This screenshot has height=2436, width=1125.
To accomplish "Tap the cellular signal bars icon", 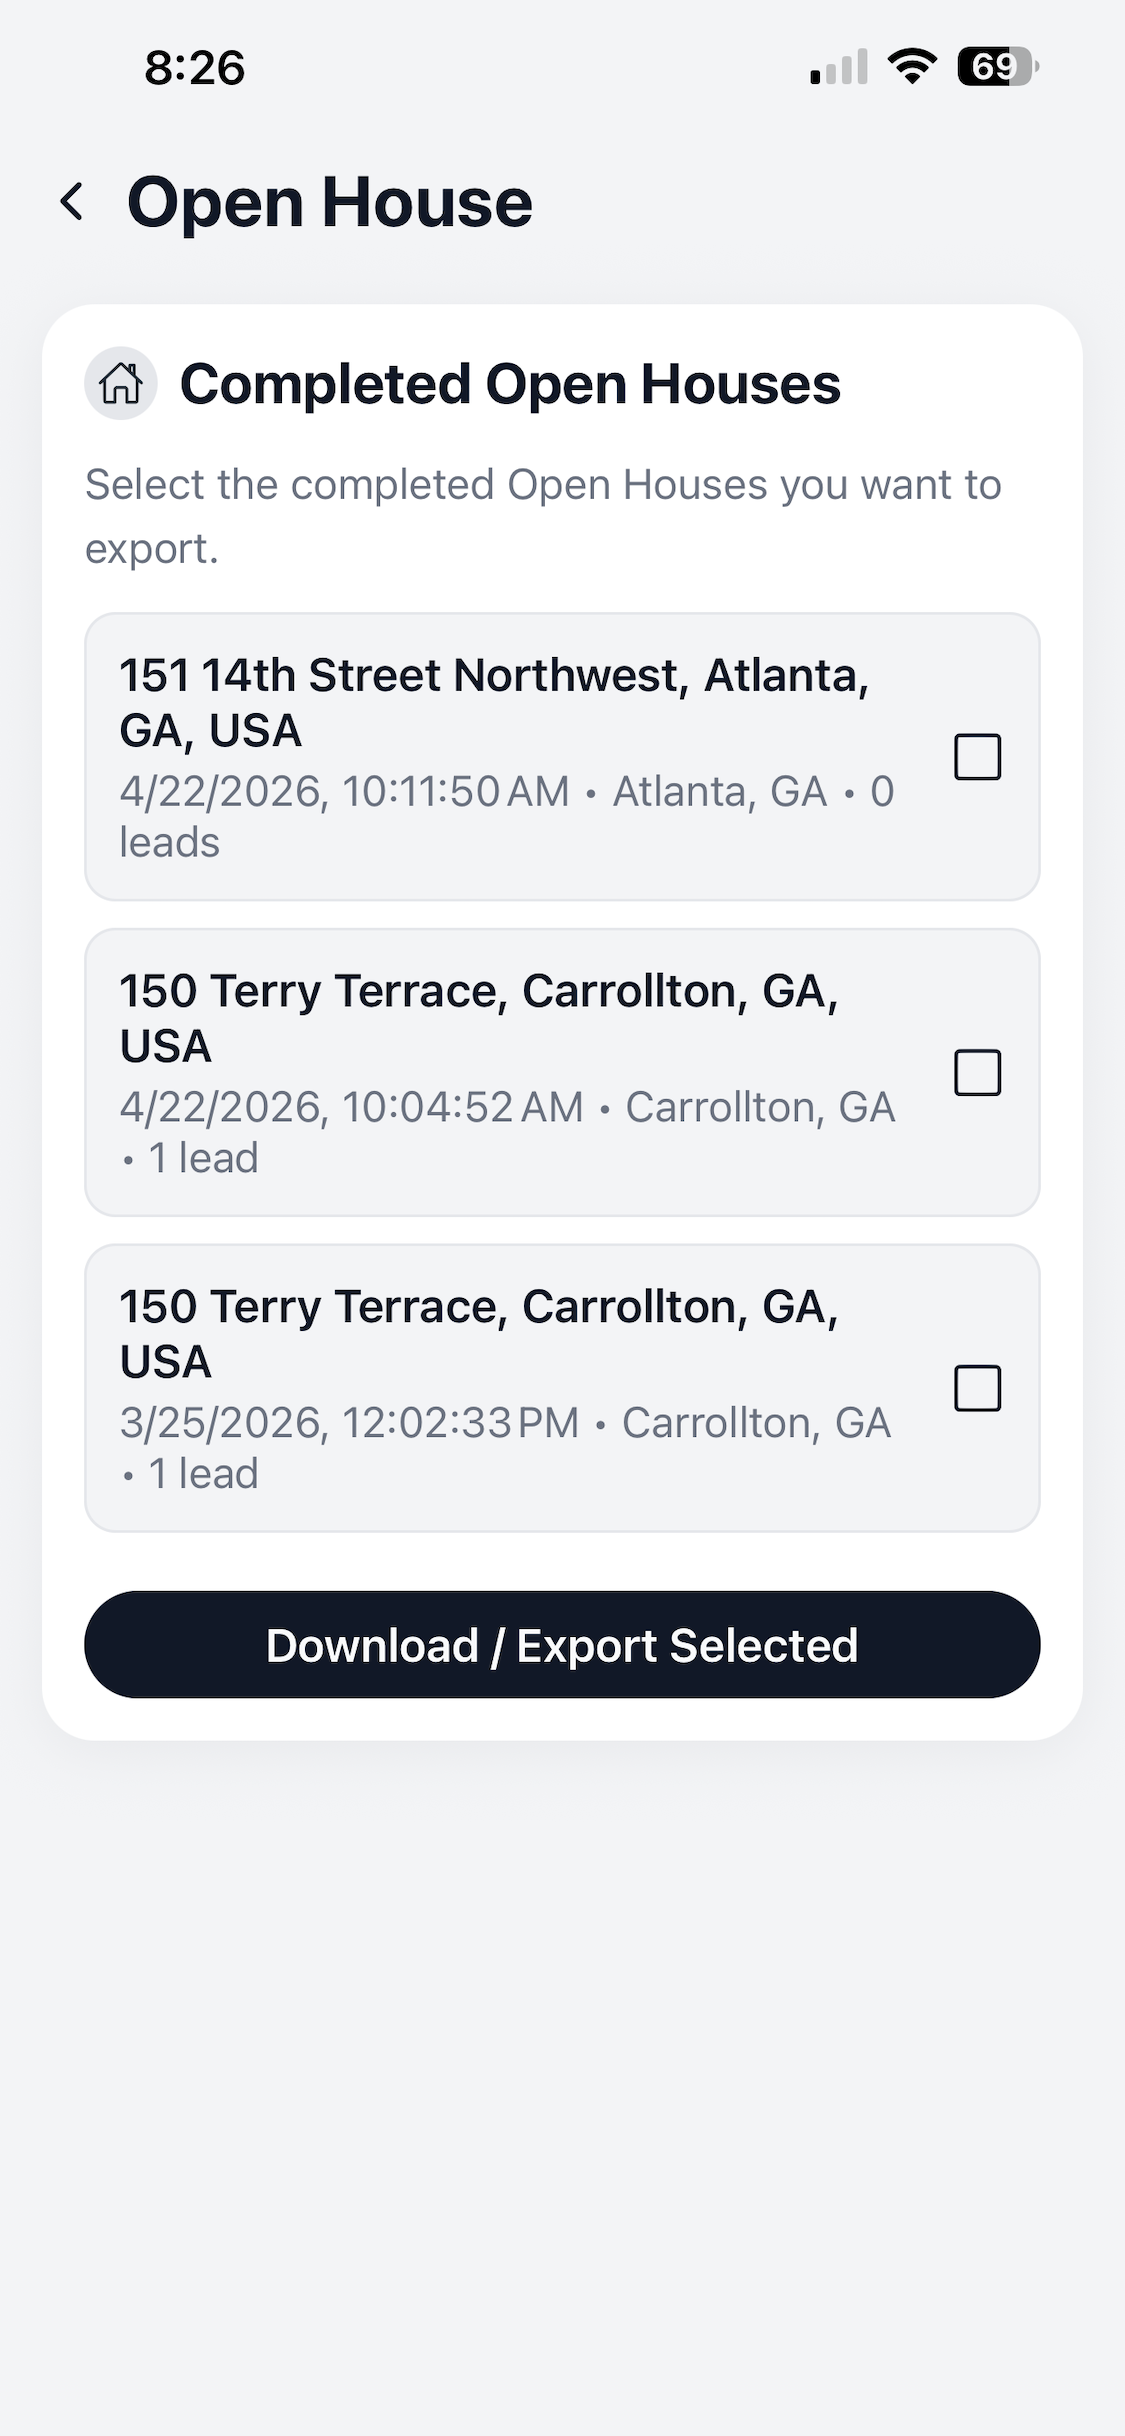I will (839, 67).
